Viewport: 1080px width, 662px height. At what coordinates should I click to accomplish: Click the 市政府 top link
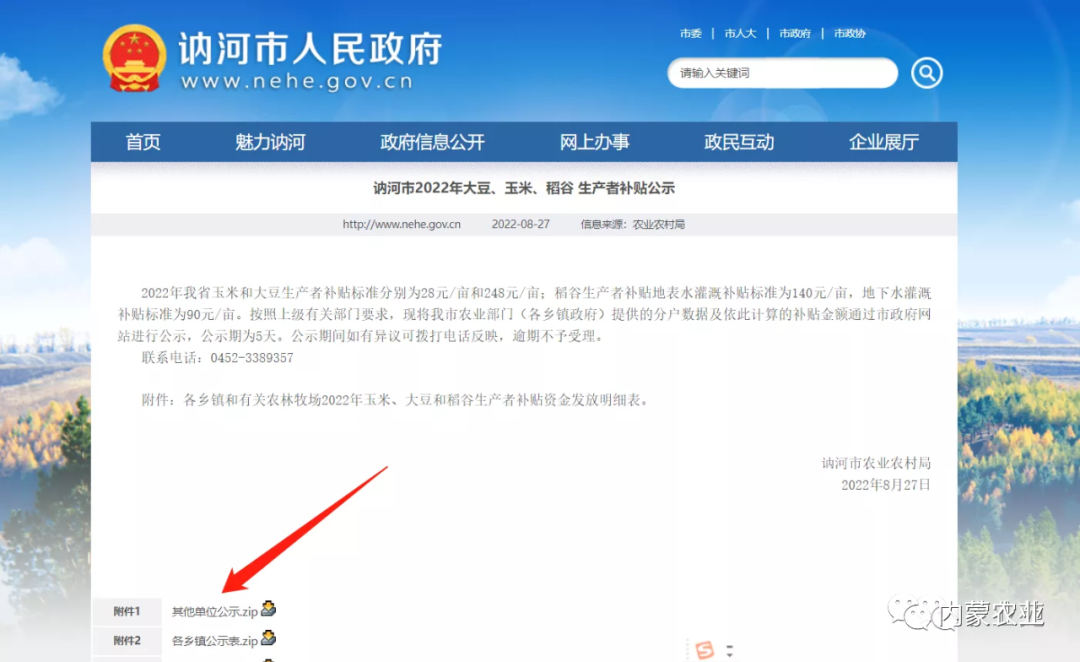pyautogui.click(x=795, y=33)
